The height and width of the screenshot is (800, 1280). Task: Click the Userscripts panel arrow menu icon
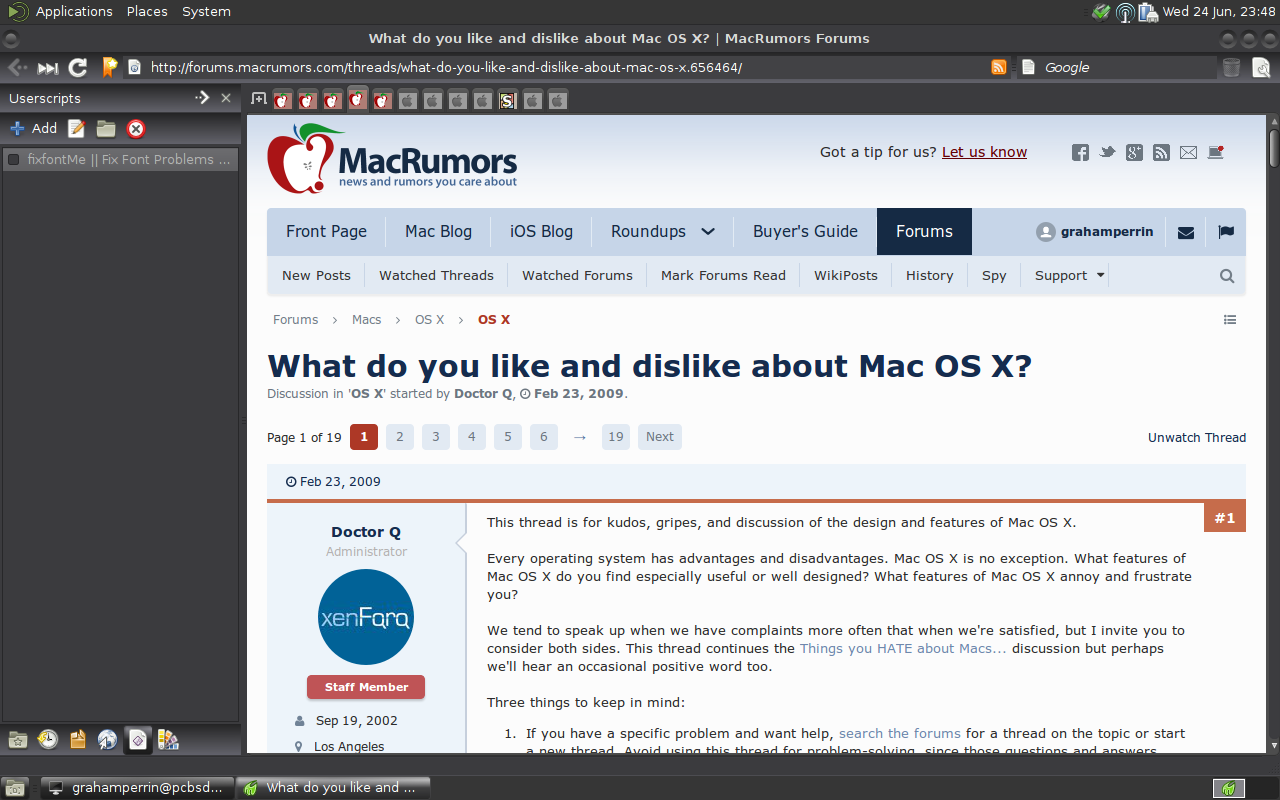click(x=202, y=98)
